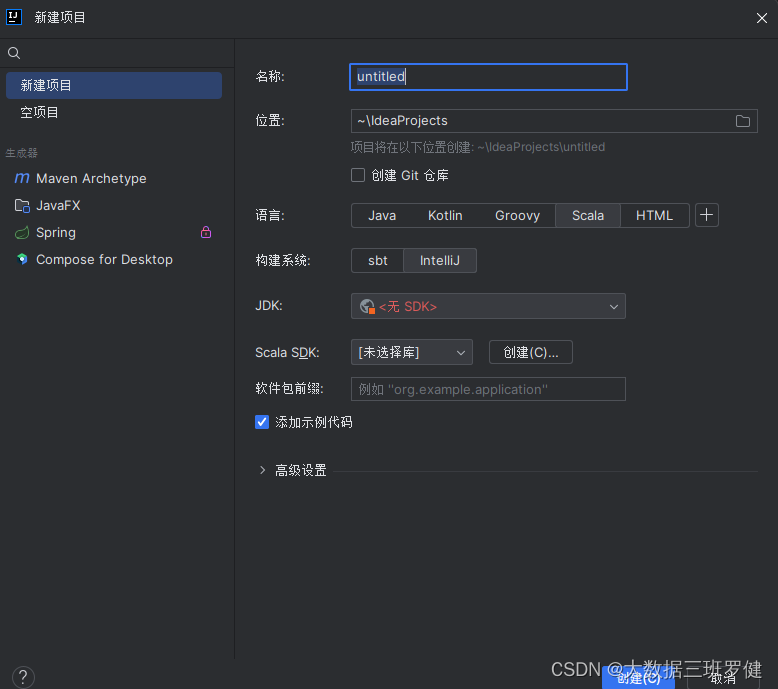The width and height of the screenshot is (778, 689).
Task: Select 新建项目 in the sidebar
Action: 114,85
